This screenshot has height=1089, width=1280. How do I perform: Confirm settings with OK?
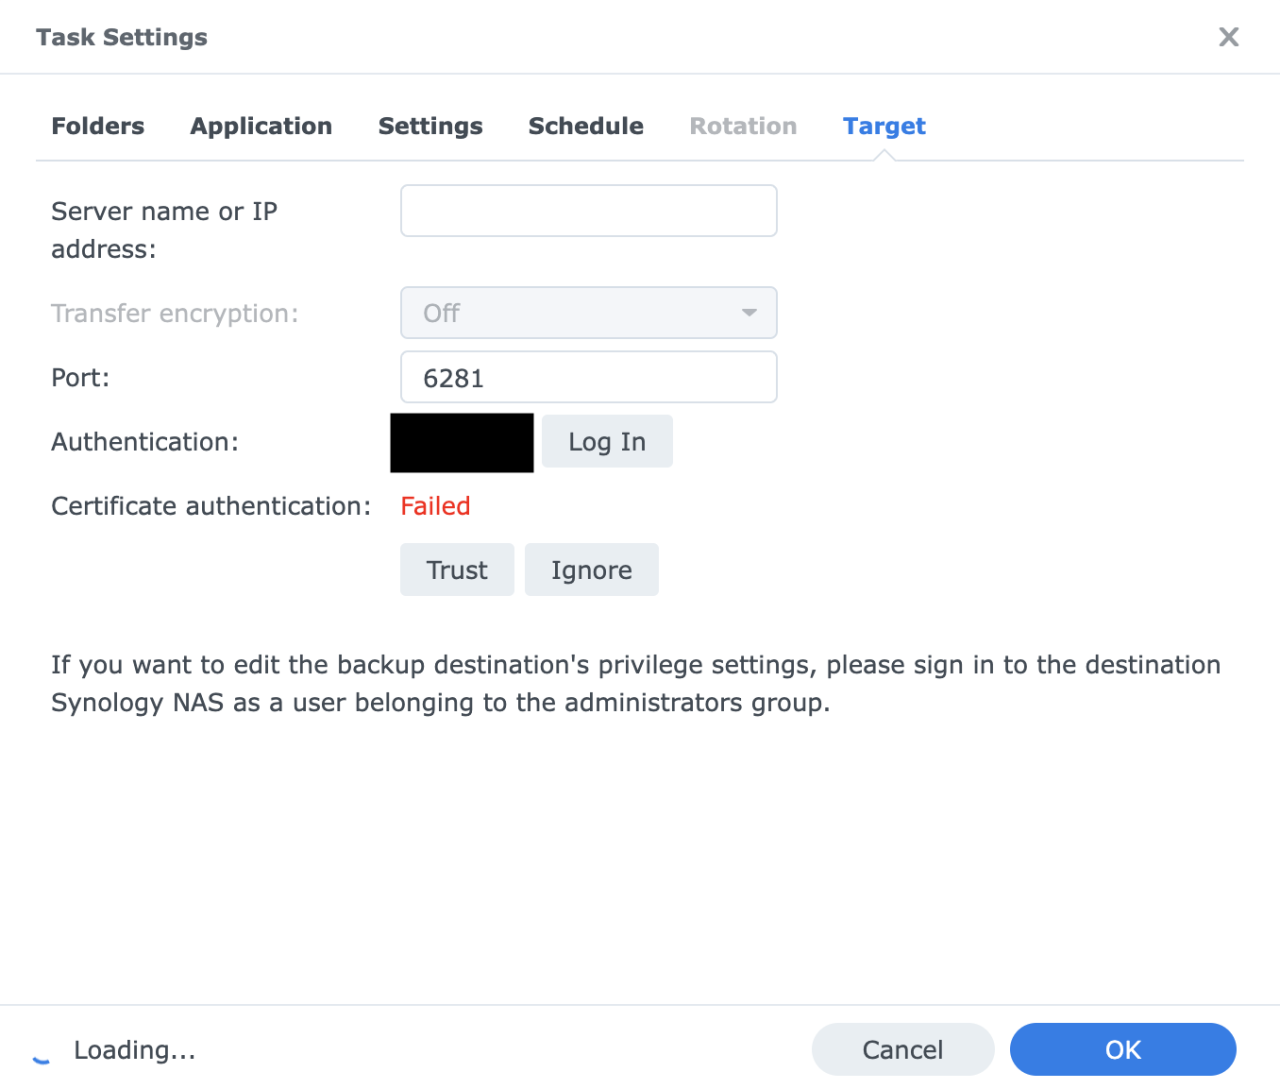pos(1122,1049)
